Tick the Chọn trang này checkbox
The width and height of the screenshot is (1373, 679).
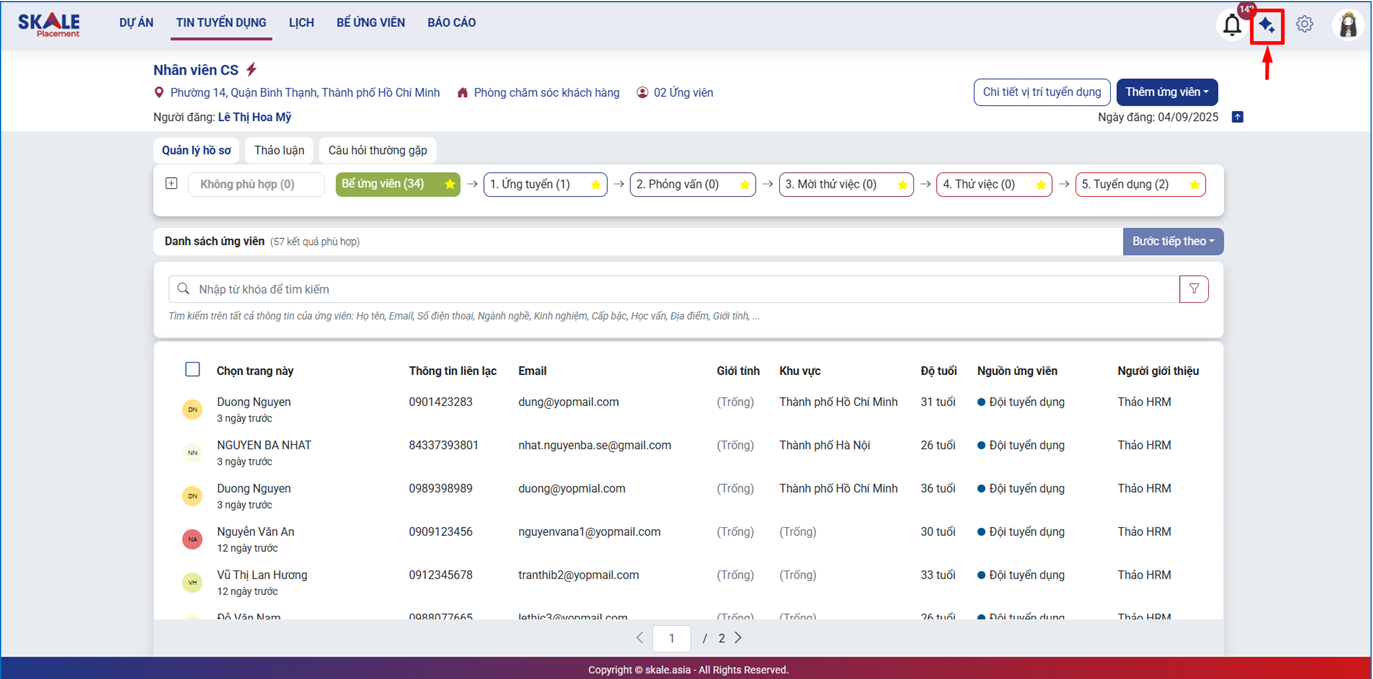click(x=192, y=370)
